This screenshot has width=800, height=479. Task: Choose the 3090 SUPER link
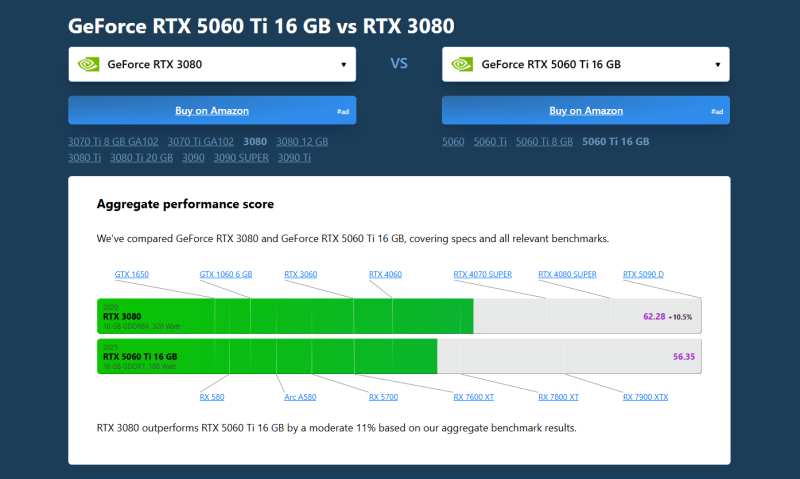[x=241, y=158]
